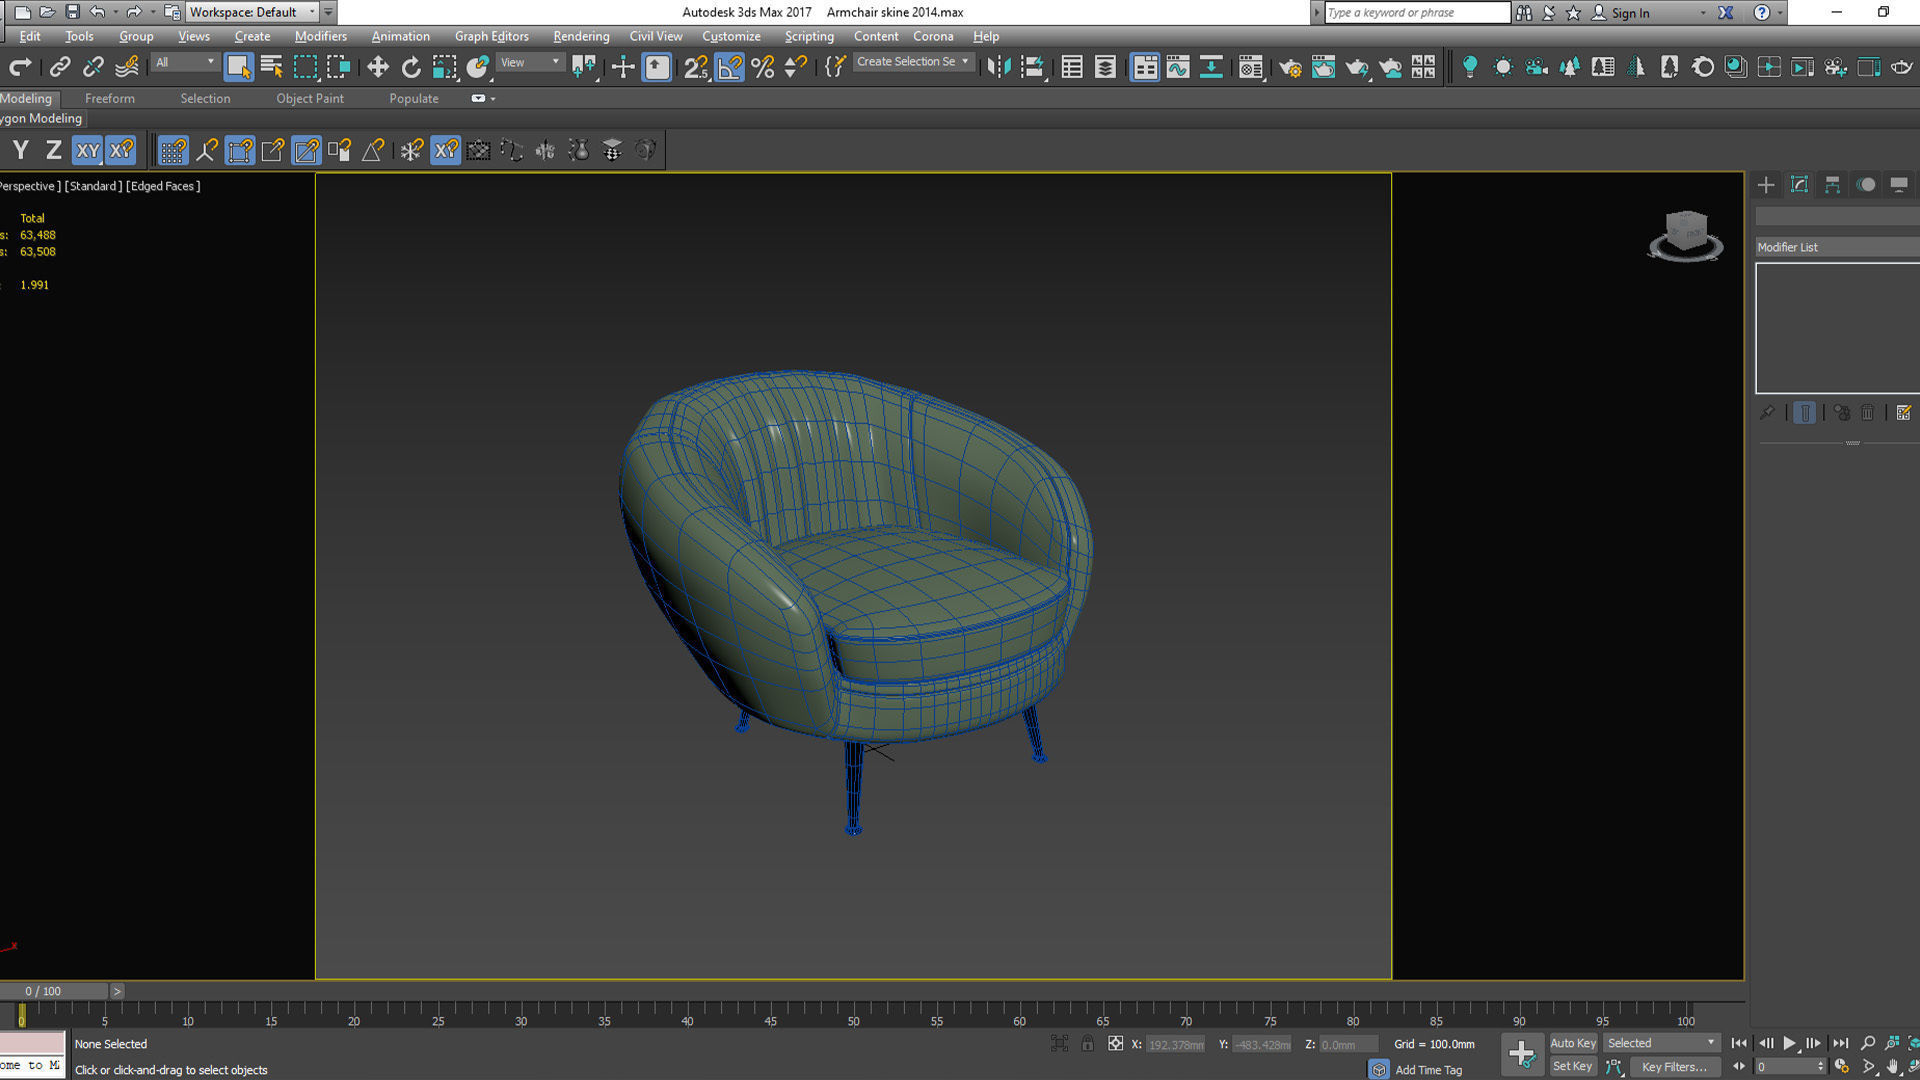Click the time slider 0 / 100 handle
The height and width of the screenshot is (1080, 1920).
[x=54, y=991]
